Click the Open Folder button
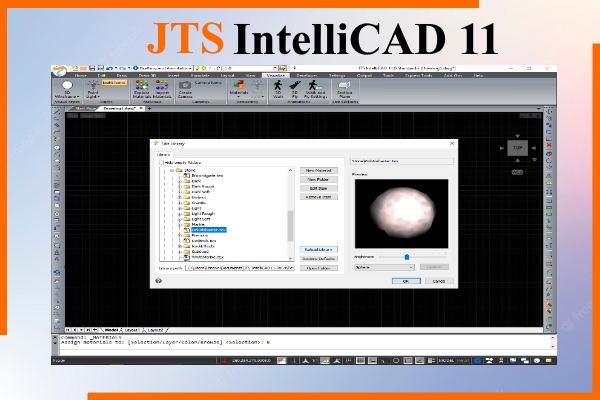Screen dimensions: 600x400 coord(318,268)
